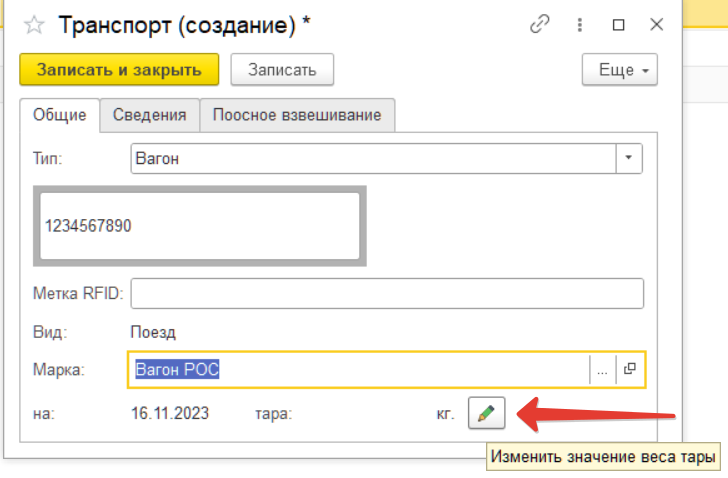Open the Еще dropdown menu
This screenshot has width=728, height=478.
tap(619, 70)
